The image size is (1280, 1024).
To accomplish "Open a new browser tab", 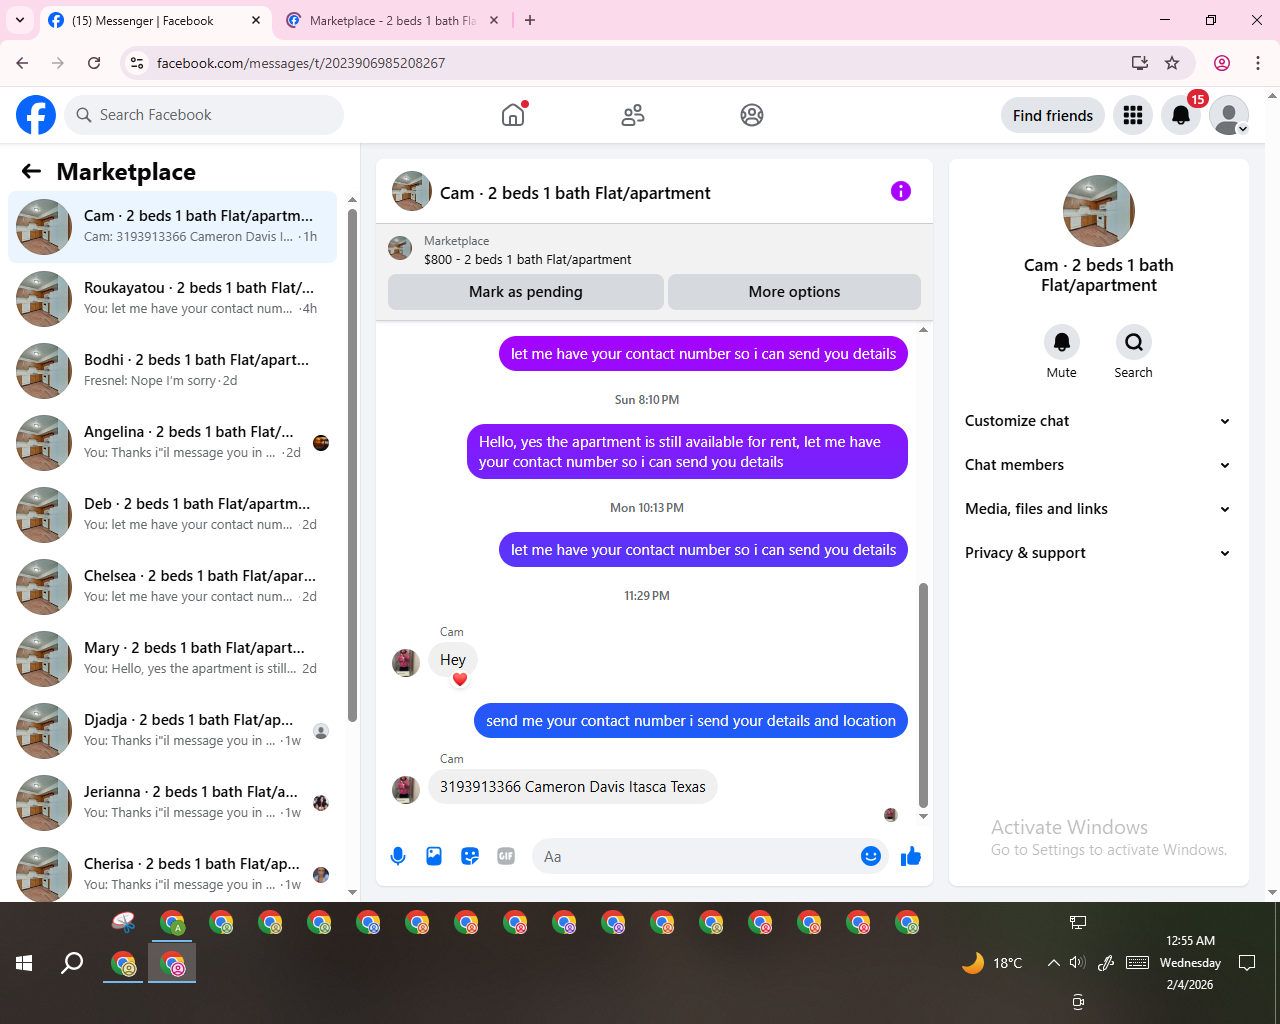I will click(530, 20).
